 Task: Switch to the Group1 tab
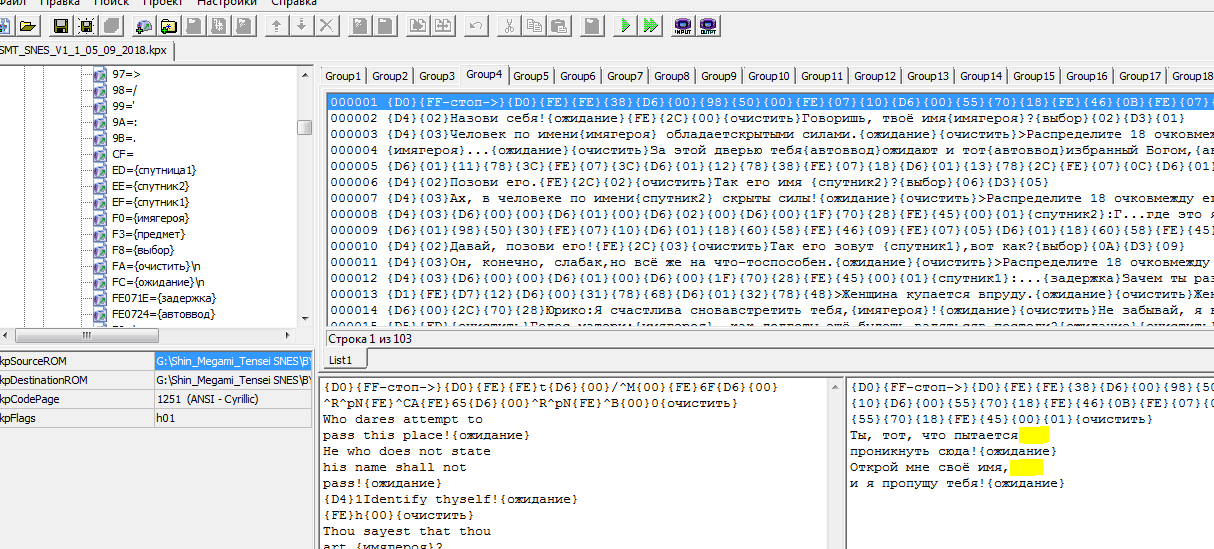tap(342, 76)
